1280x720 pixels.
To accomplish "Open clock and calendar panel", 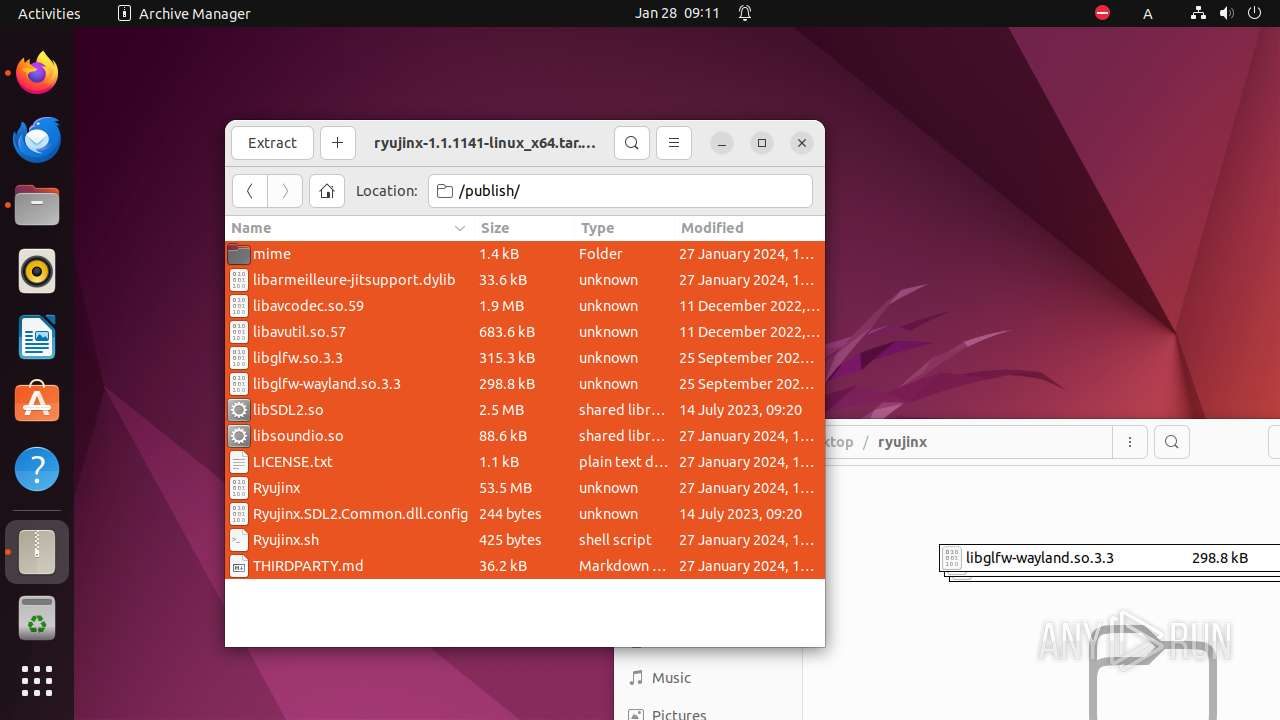I will coord(677,13).
